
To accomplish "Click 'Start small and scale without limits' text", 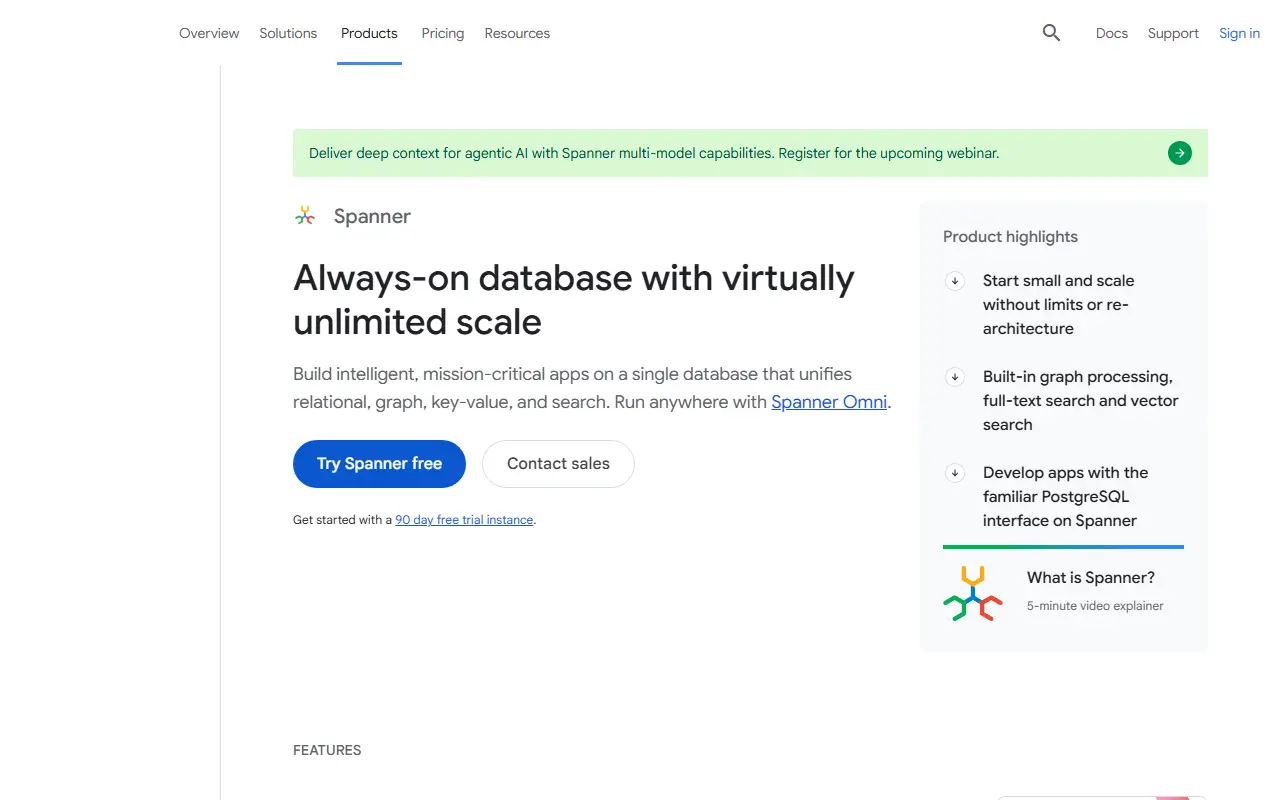I will click(1058, 305).
